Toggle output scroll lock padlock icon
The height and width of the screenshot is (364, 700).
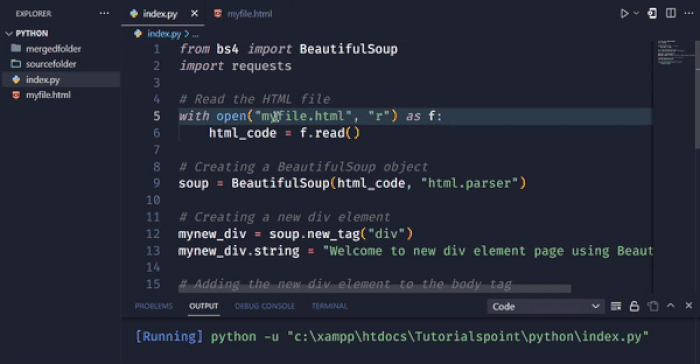[x=634, y=306]
